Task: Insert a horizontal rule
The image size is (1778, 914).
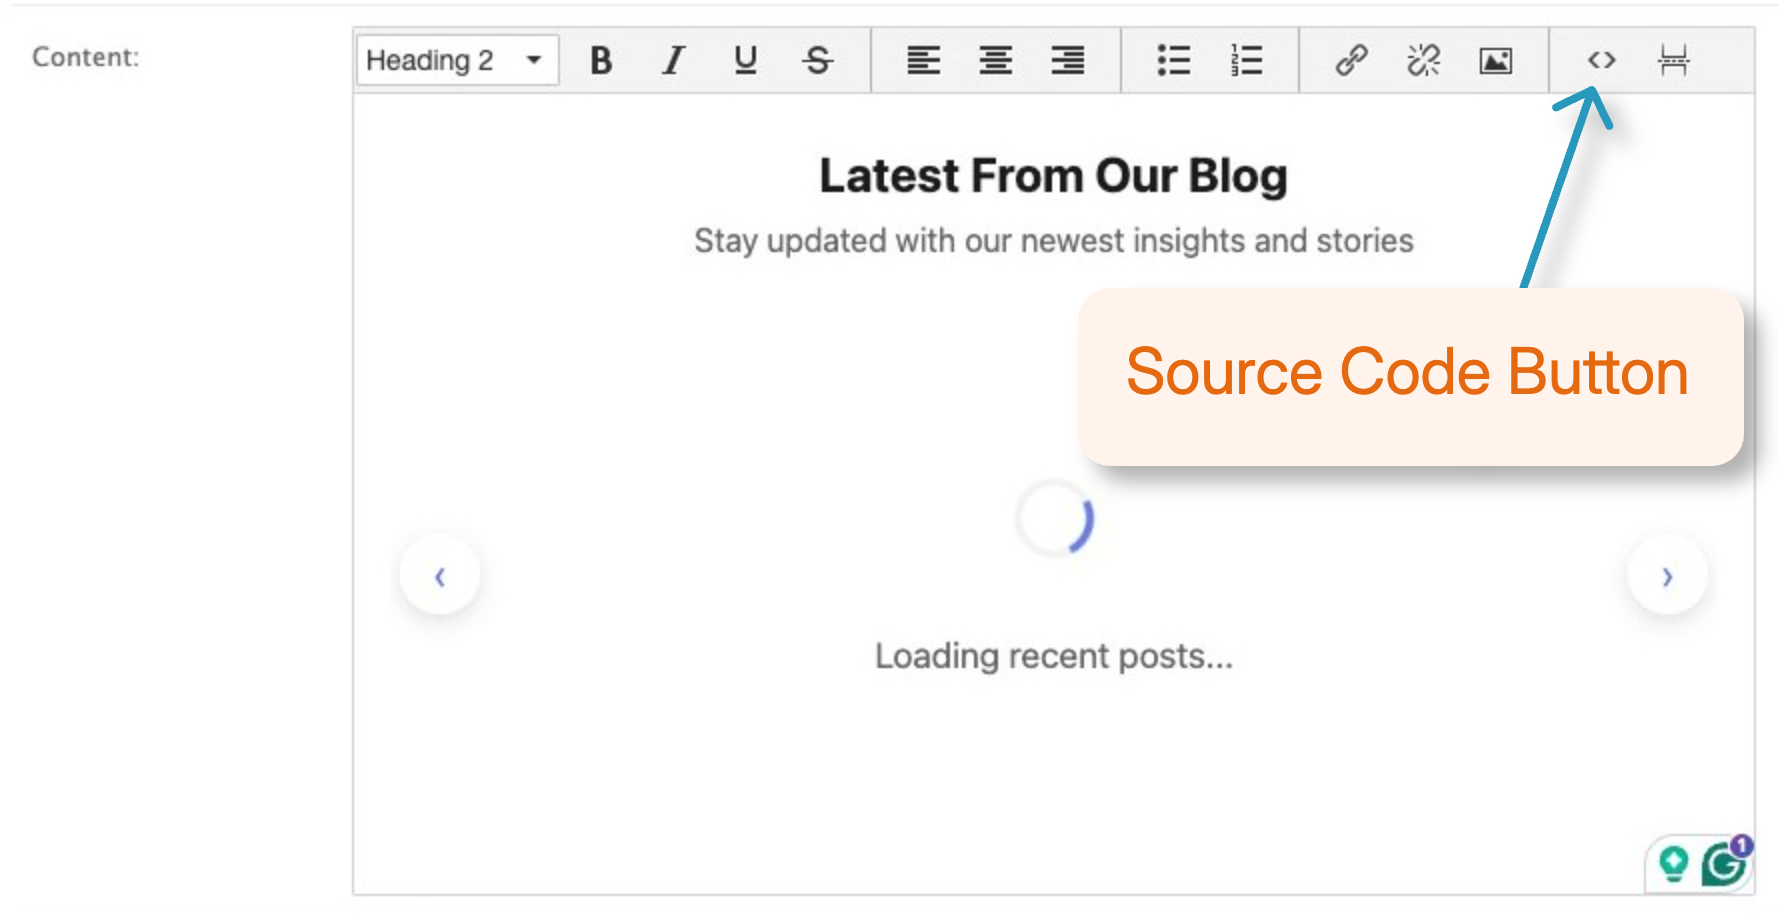Action: click(1673, 60)
